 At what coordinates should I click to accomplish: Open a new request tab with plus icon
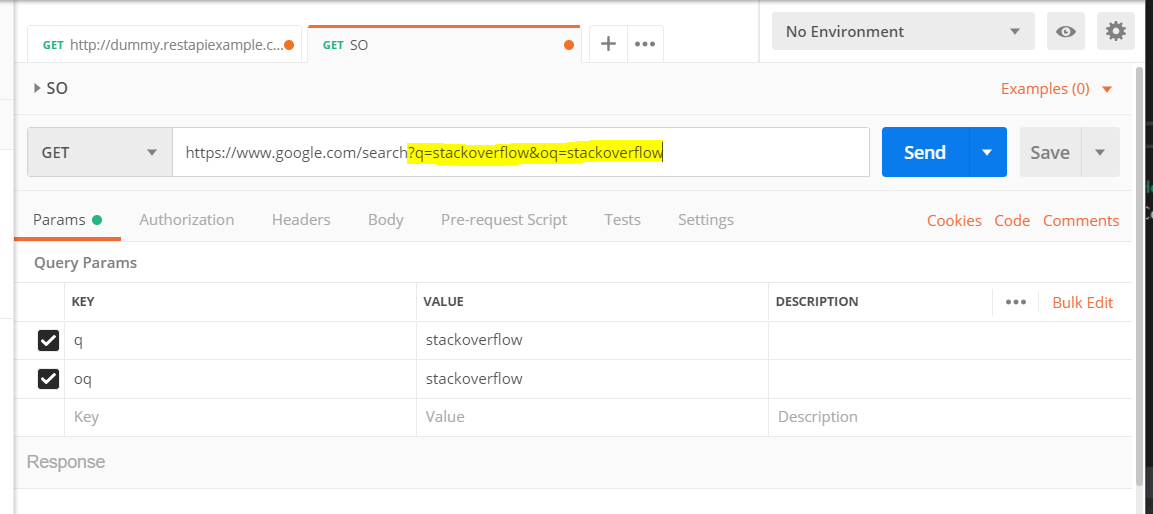tap(607, 44)
